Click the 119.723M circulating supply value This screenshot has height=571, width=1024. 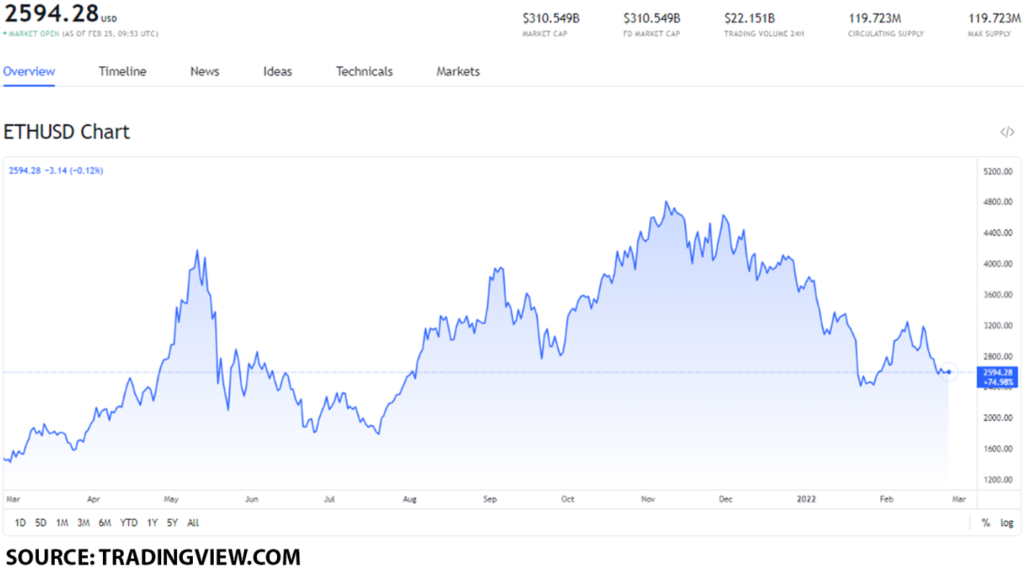(x=874, y=18)
